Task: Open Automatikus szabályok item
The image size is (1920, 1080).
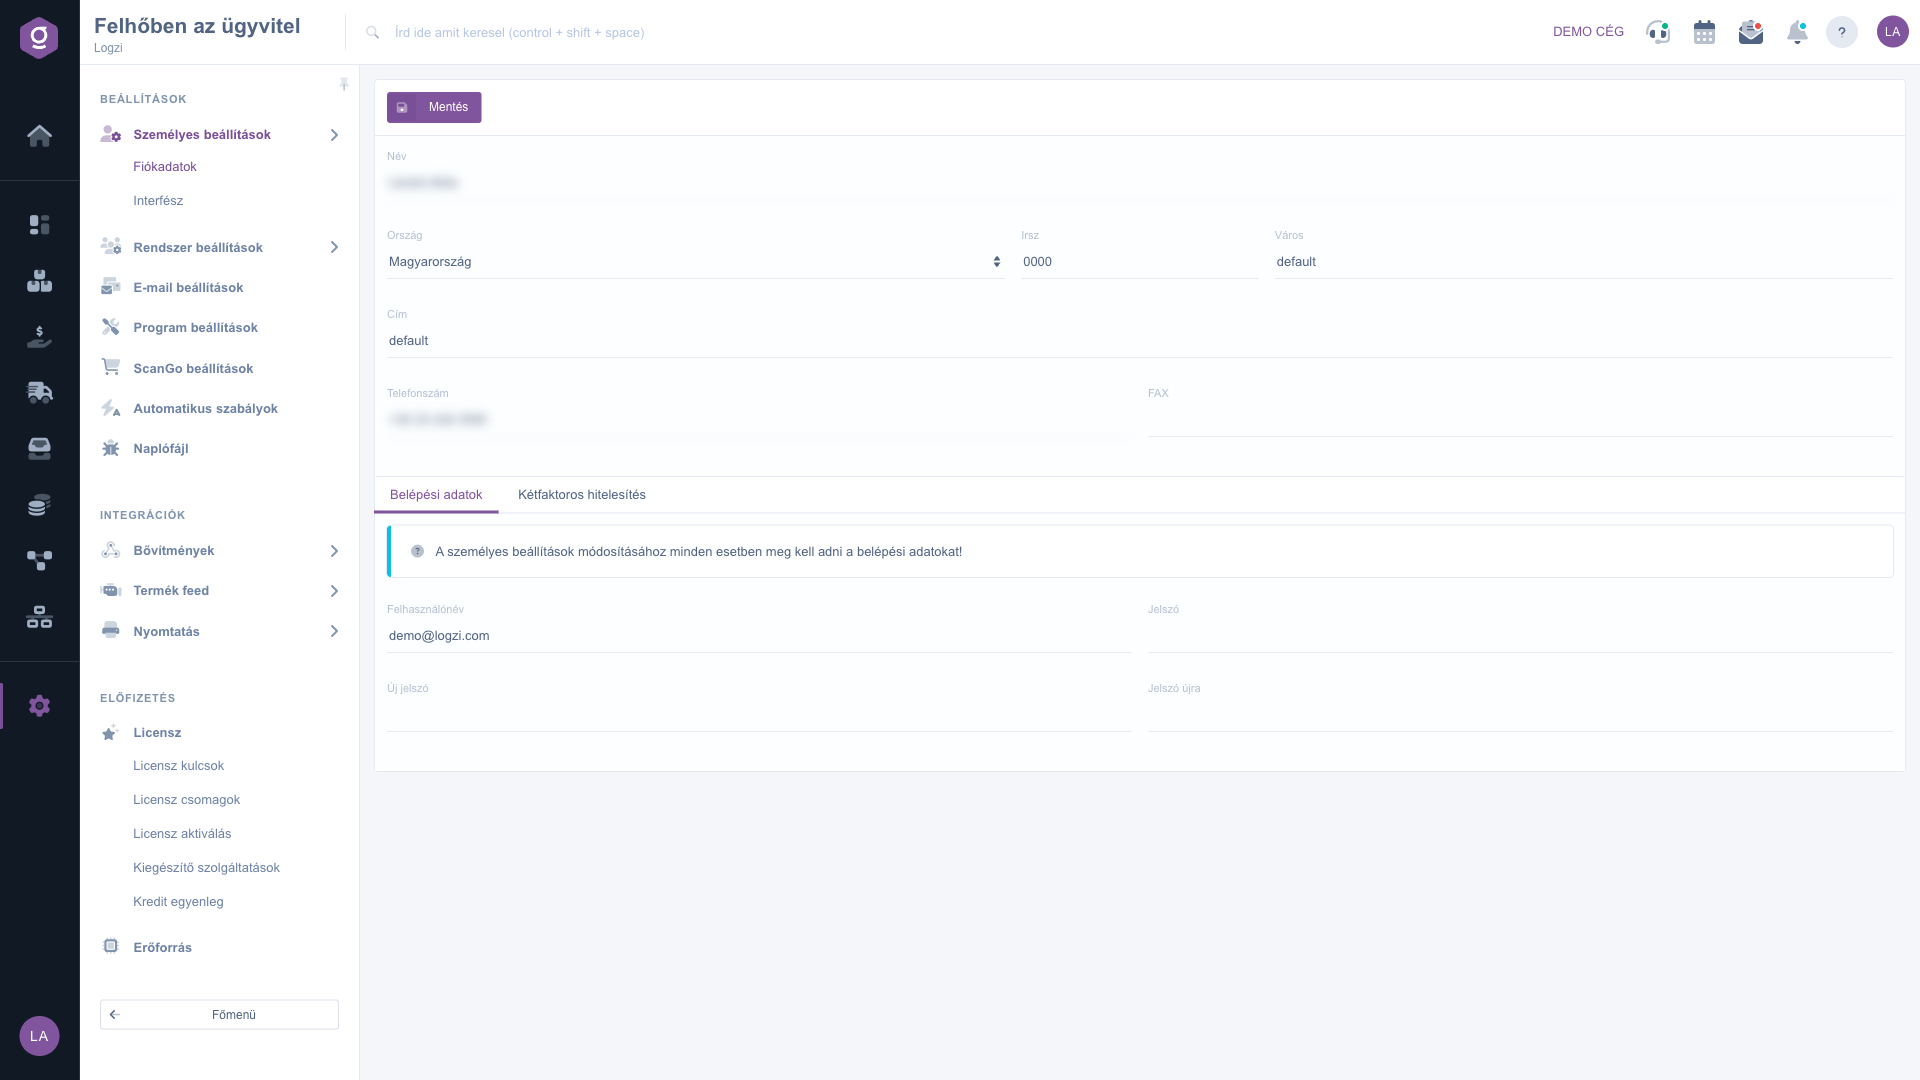Action: 205,409
